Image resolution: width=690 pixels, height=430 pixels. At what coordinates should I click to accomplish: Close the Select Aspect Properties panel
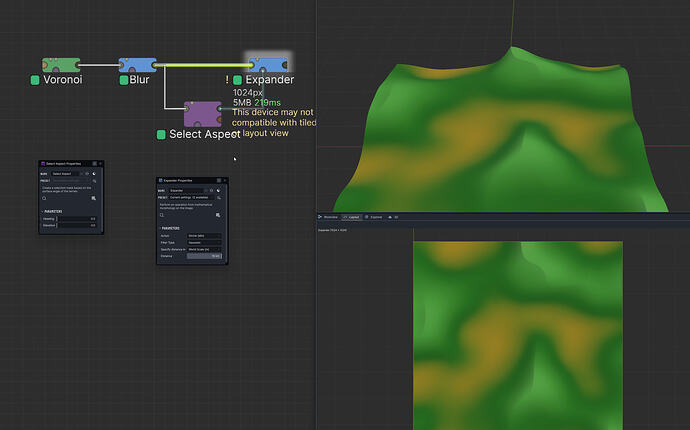point(101,163)
